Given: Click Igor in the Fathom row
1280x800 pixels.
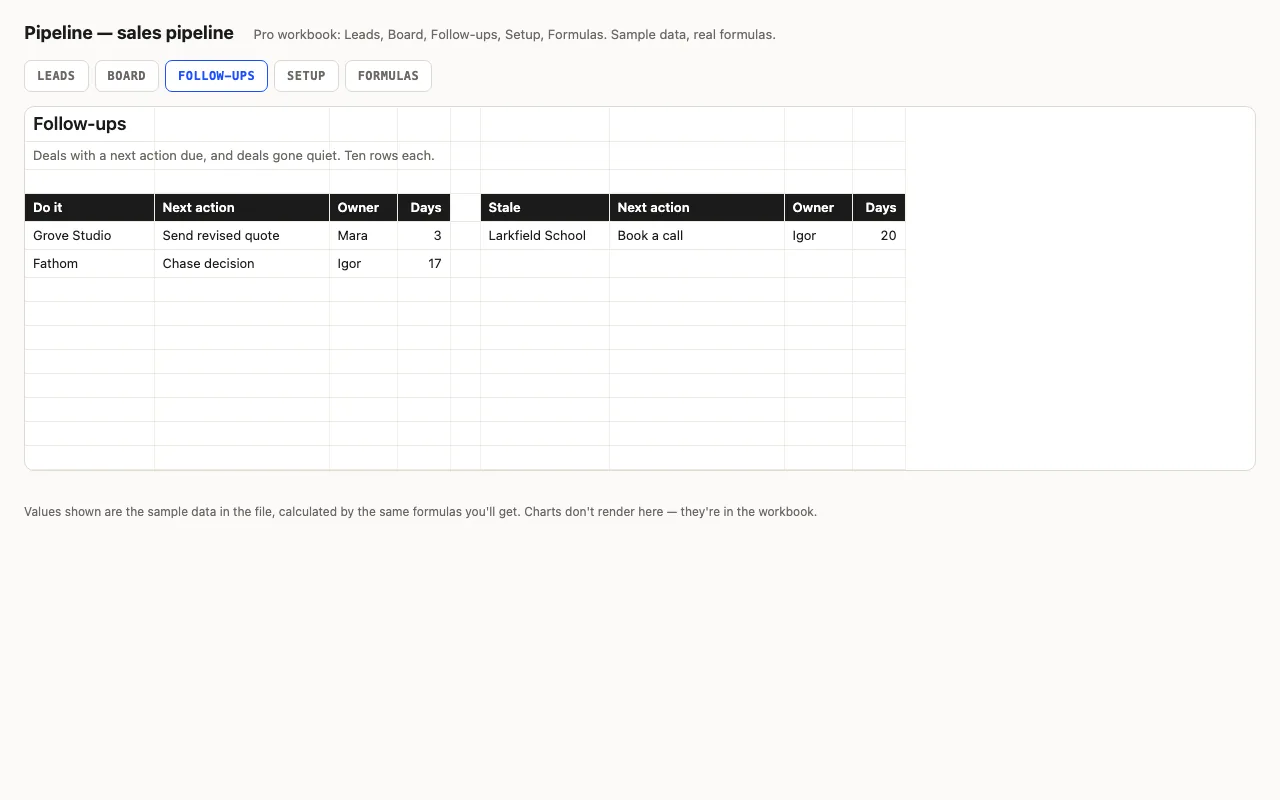Looking at the screenshot, I should pos(364,264).
